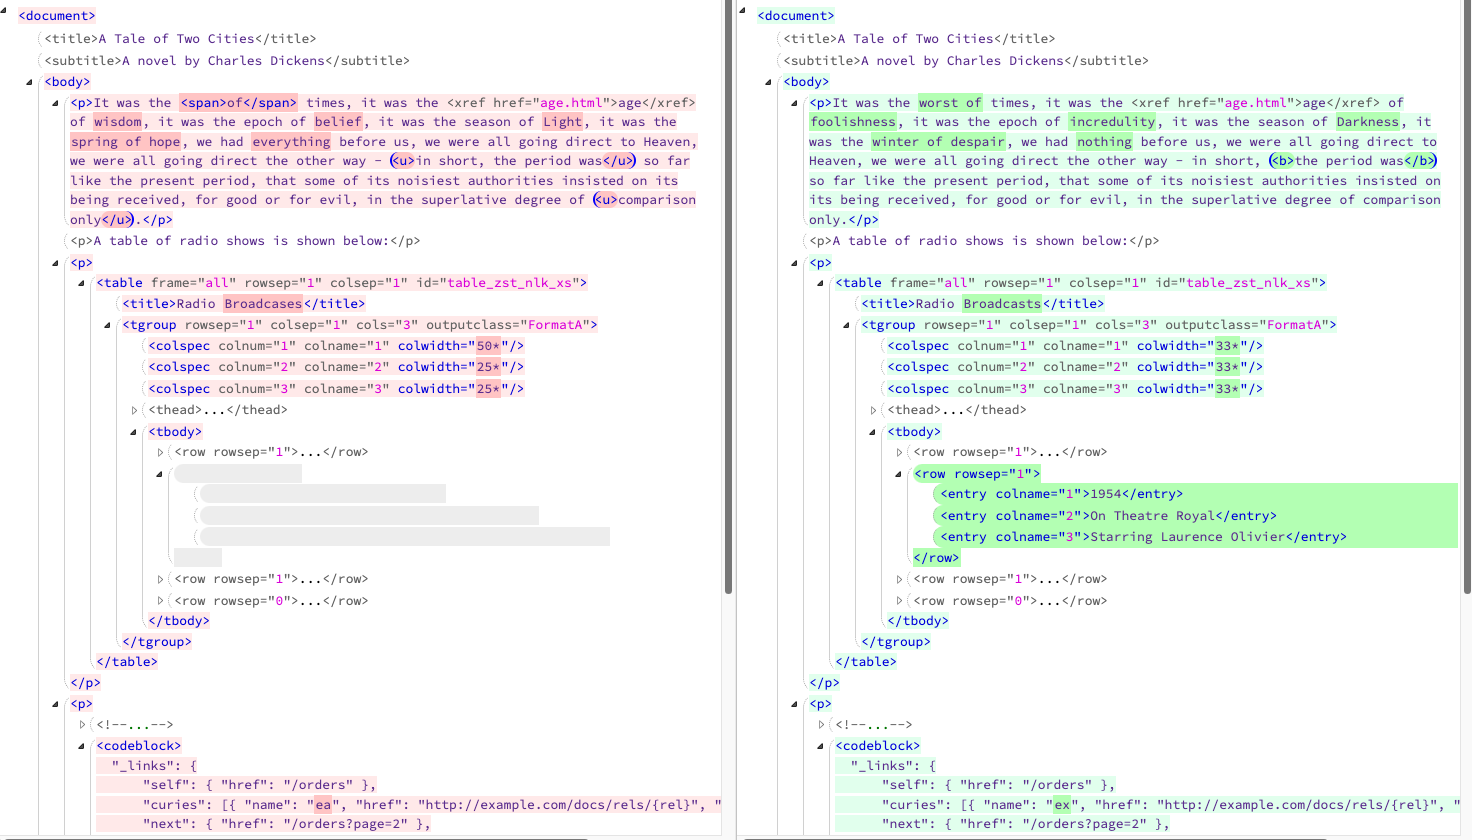
Task: Expand the comment node in left pane
Action: (x=82, y=725)
